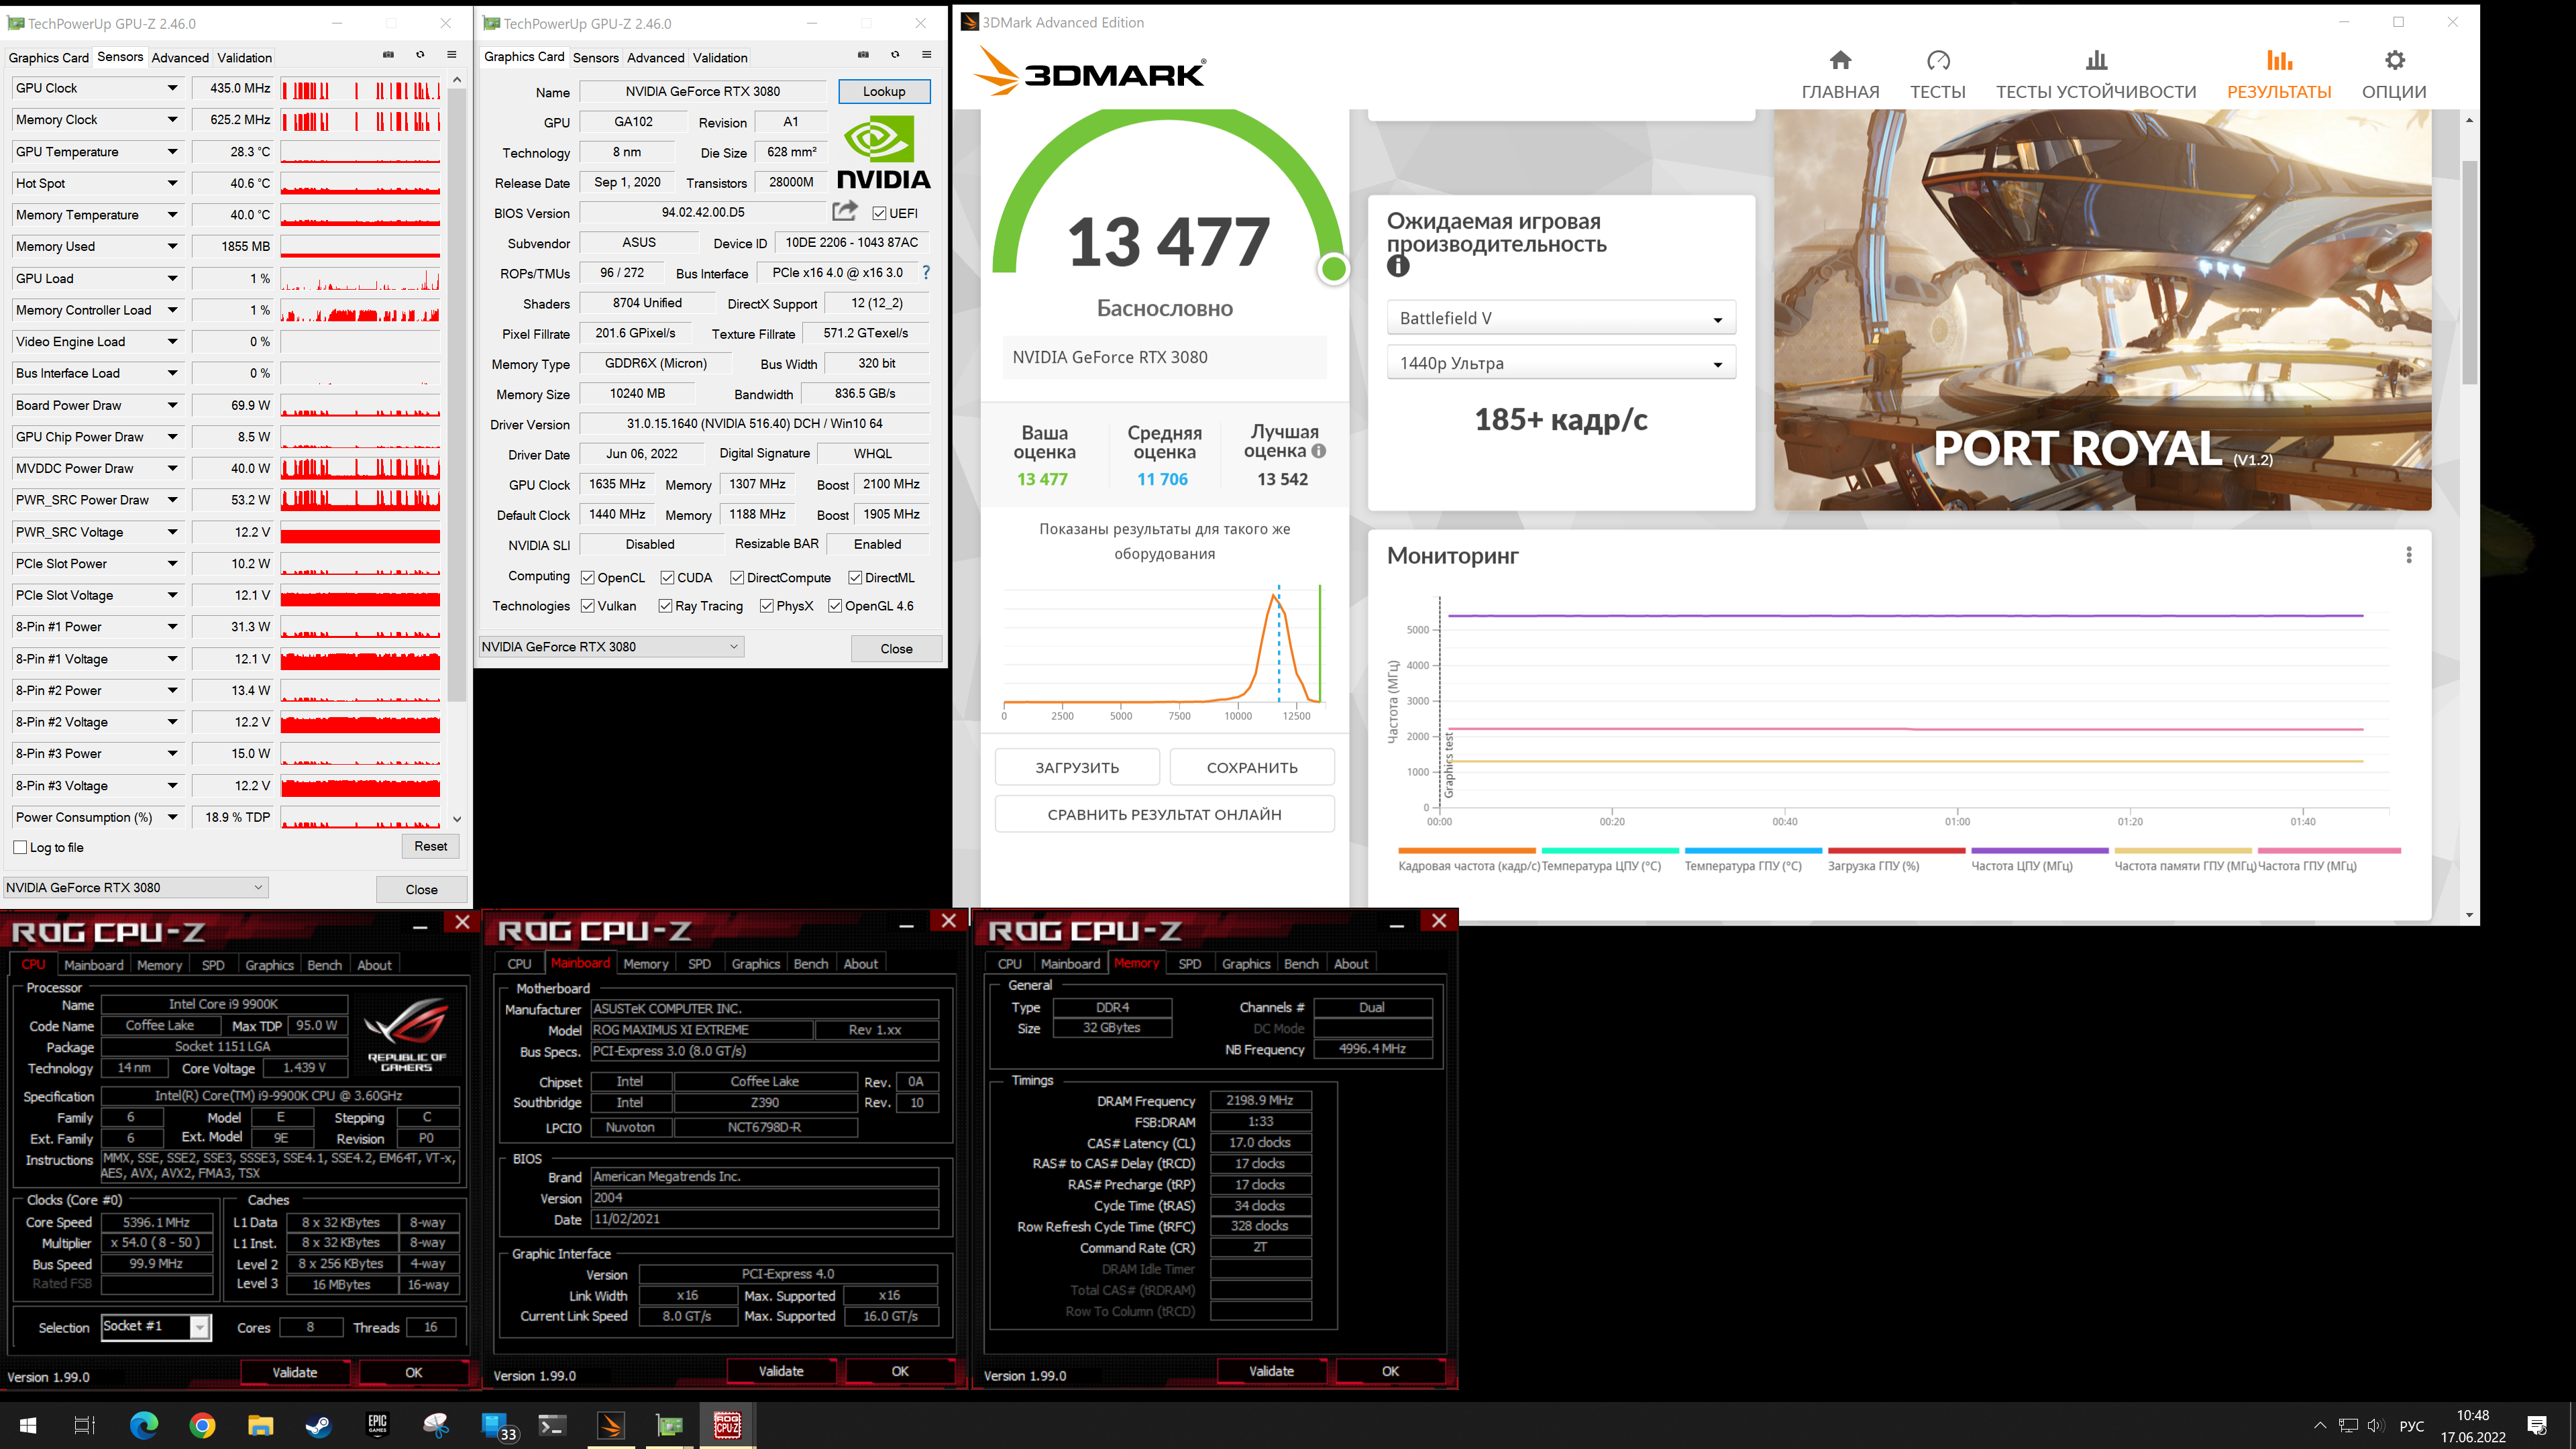This screenshot has height=1449, width=2576.
Task: Expand the GPU Clock sensor dropdown
Action: [x=172, y=88]
